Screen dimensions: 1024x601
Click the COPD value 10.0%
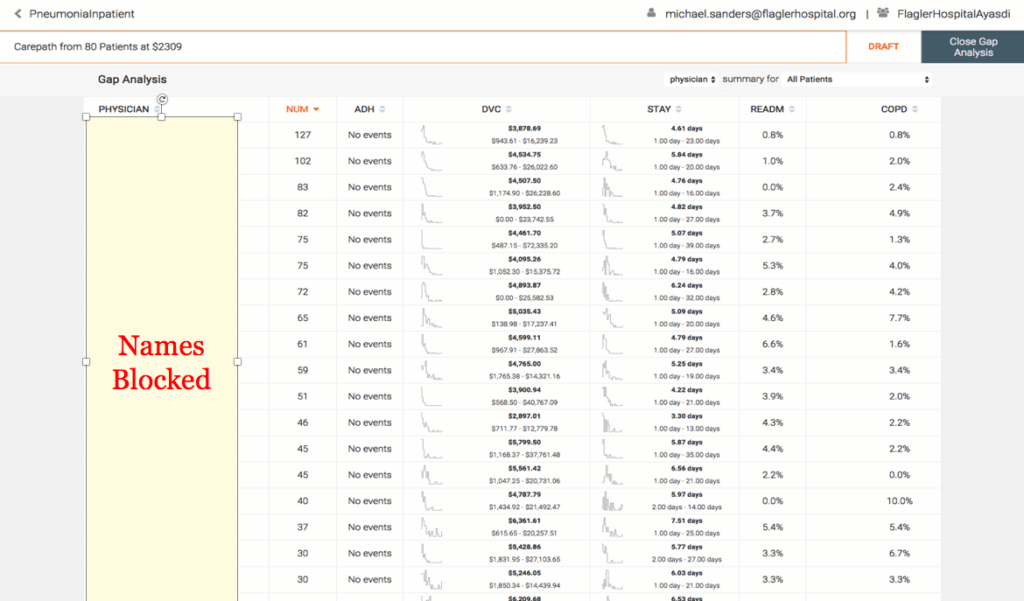[x=899, y=501]
